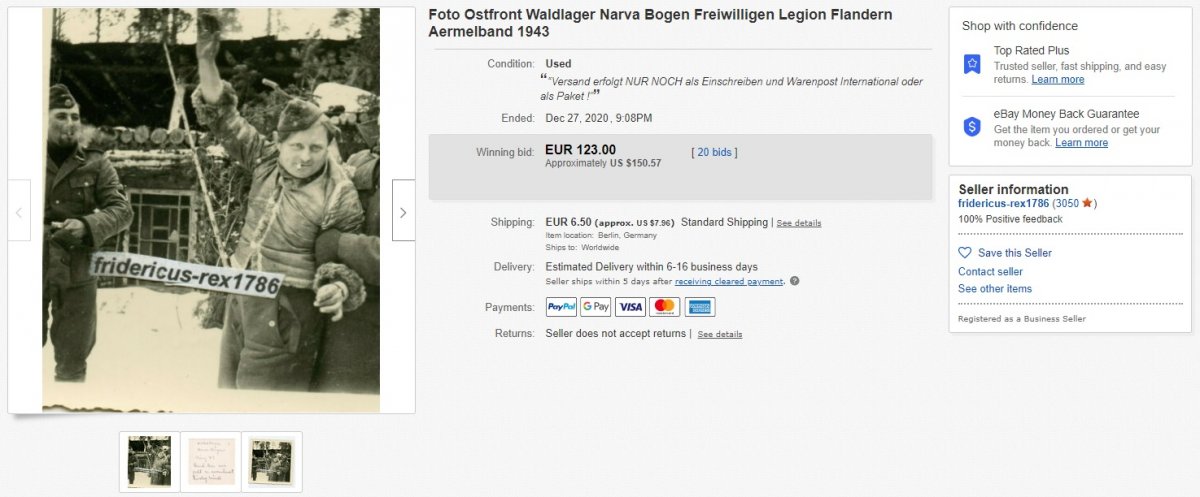Click the heart icon beside Save this Seller

click(x=965, y=253)
